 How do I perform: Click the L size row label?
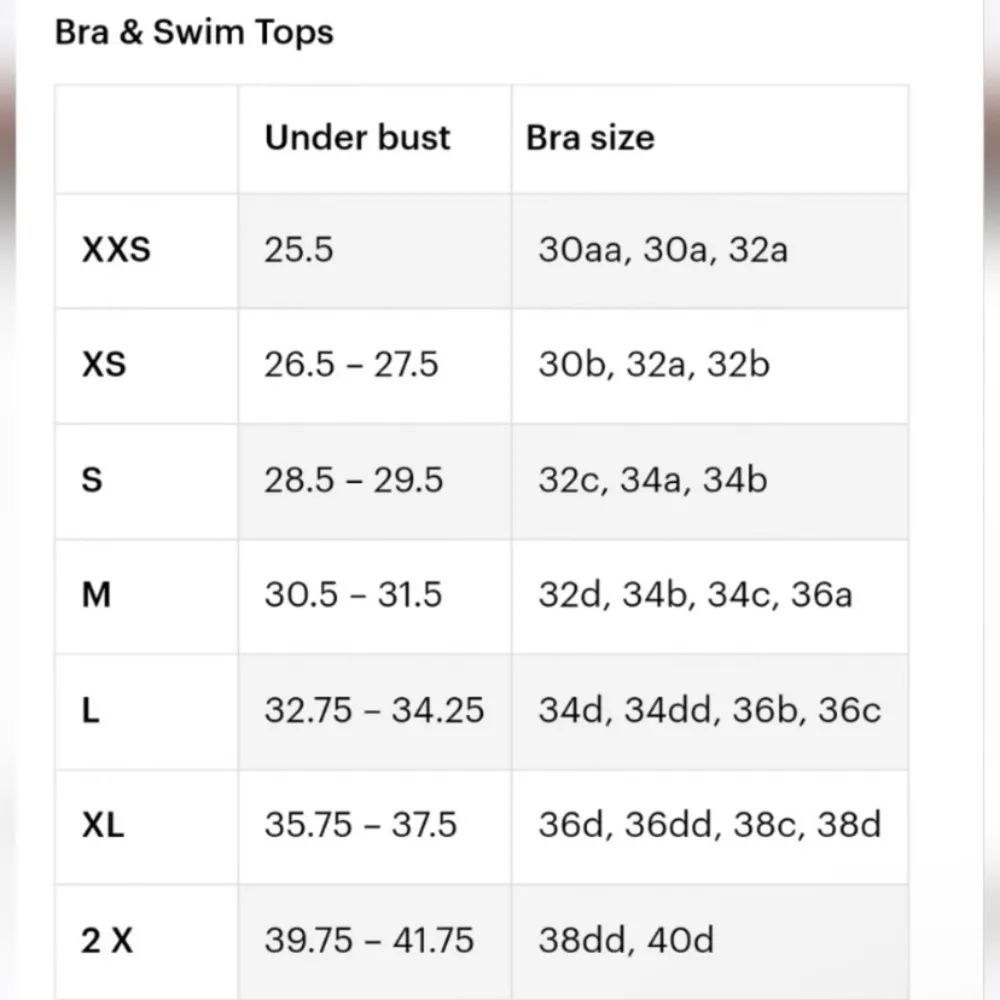91,711
